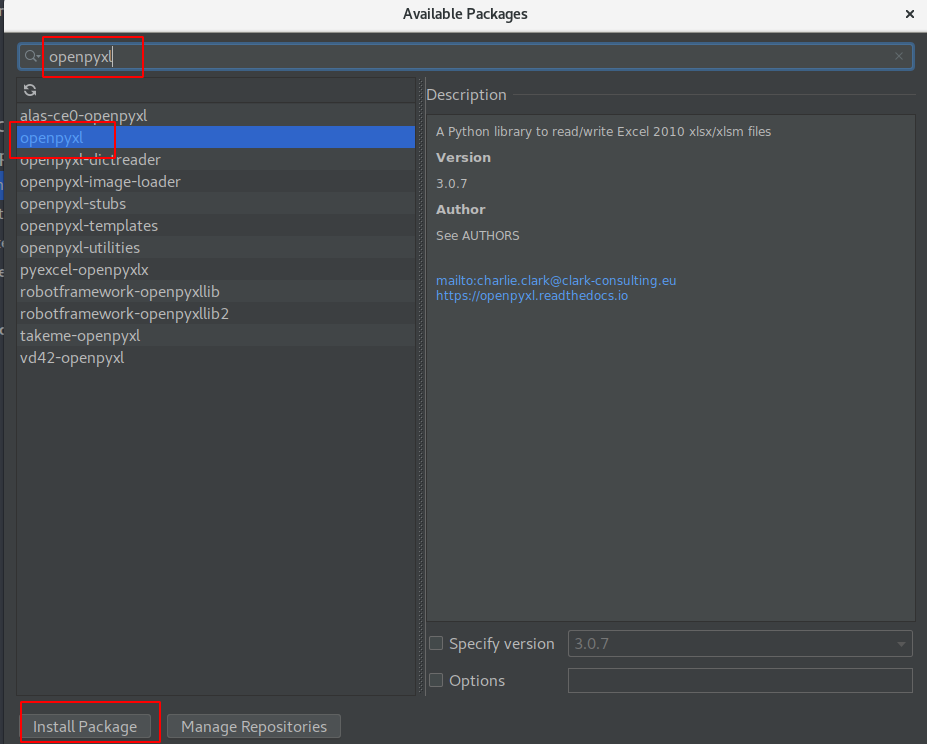
Task: Select vd42-openpyxl package
Action: (x=216, y=357)
